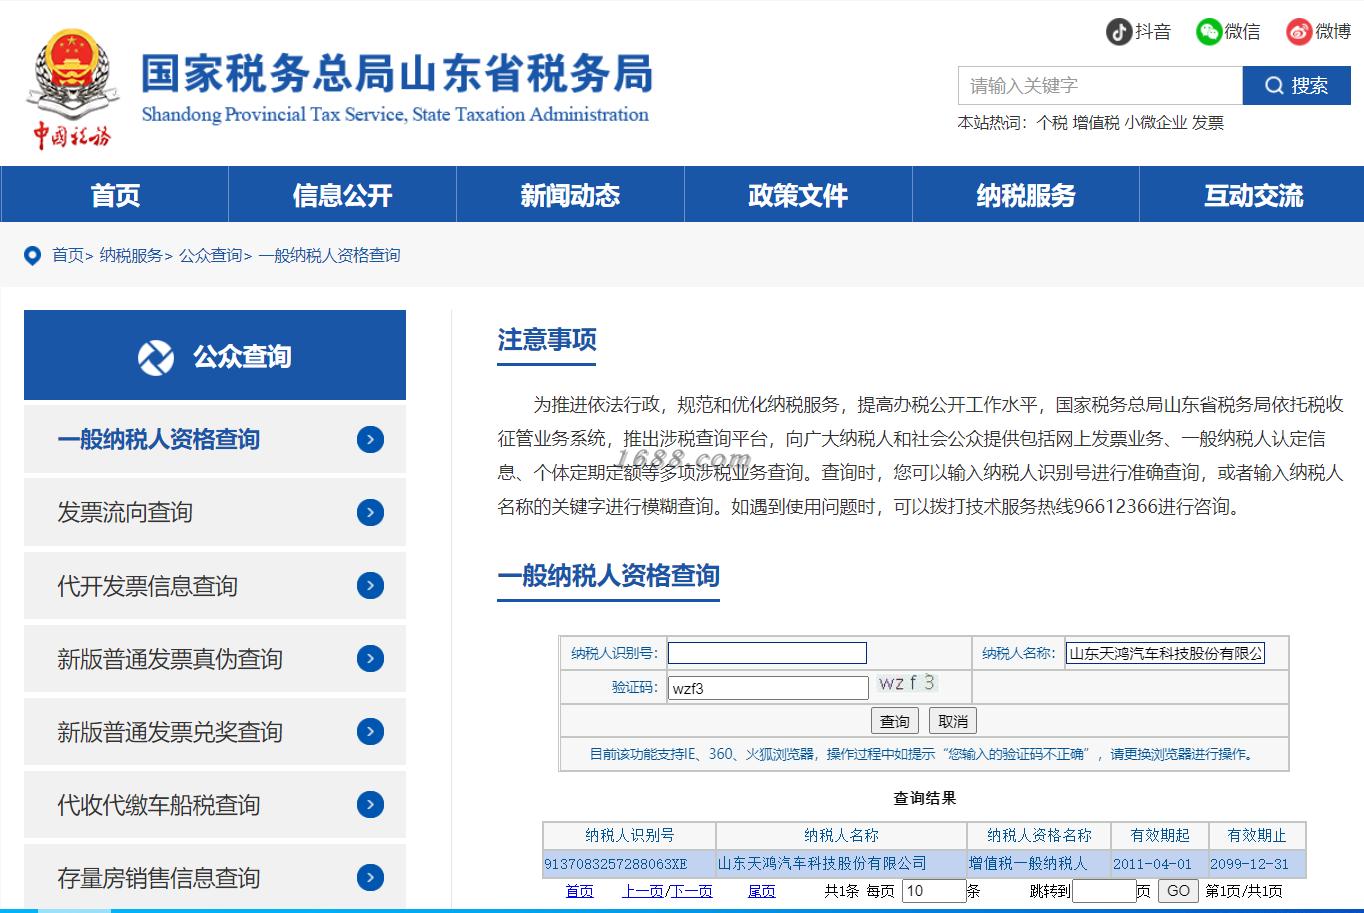Screen dimensions: 1364x913
Task: Click column header 有效期起
Action: (1159, 836)
